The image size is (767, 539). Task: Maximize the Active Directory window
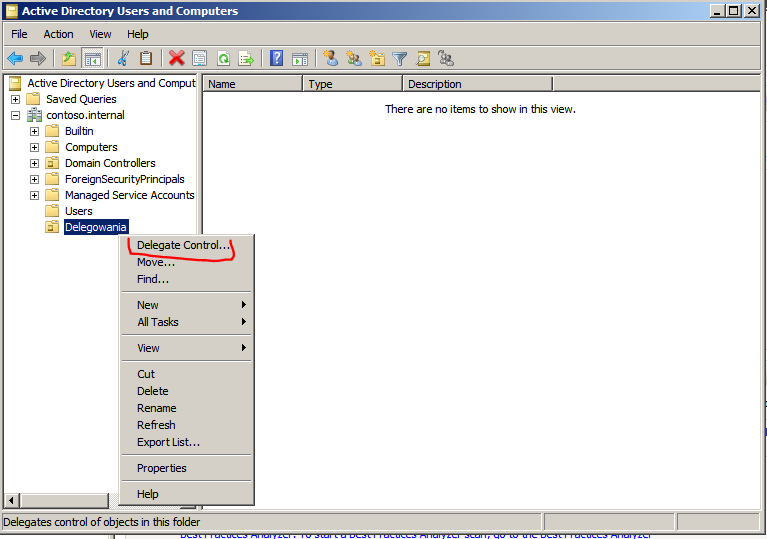click(x=734, y=11)
